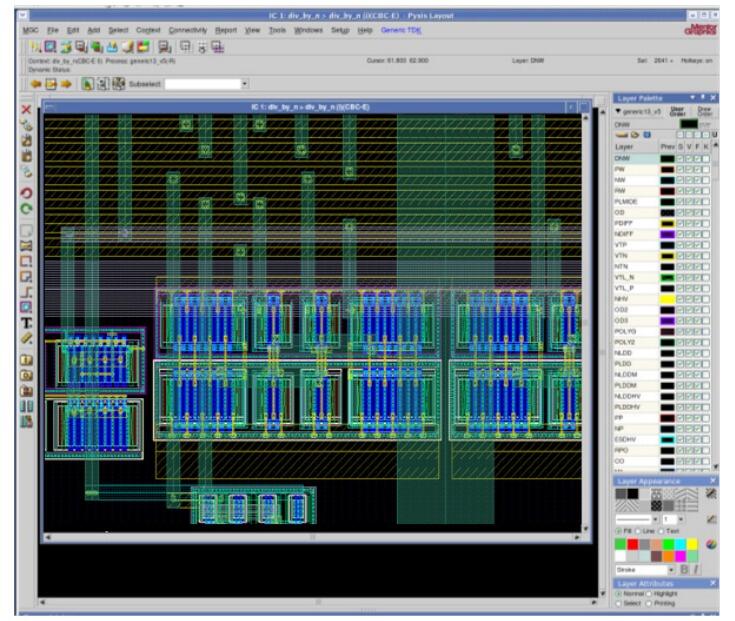Select the ruler measurement tool
This screenshot has height=621, width=735.
[26, 339]
